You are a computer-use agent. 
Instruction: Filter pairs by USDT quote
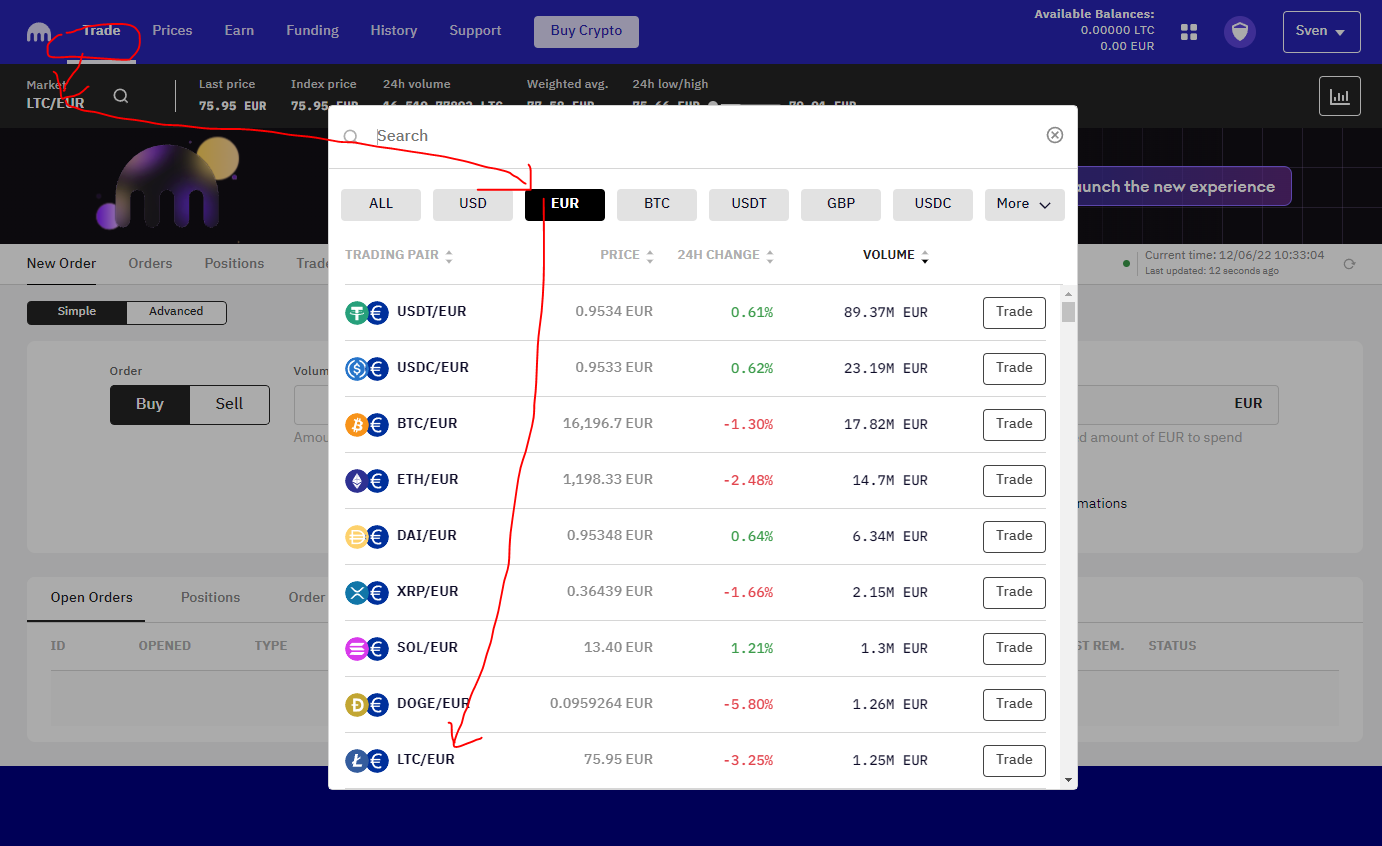tap(749, 204)
